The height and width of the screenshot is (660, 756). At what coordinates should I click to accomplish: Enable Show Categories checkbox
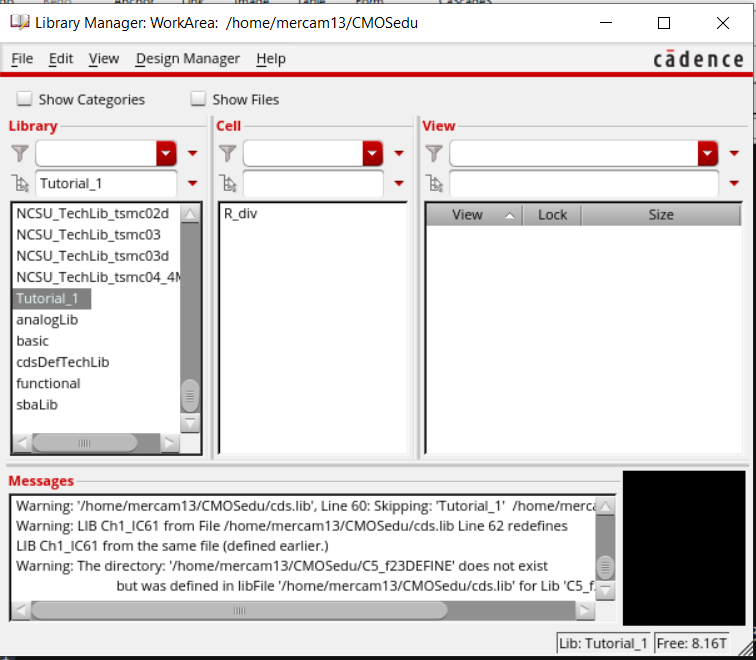click(24, 99)
